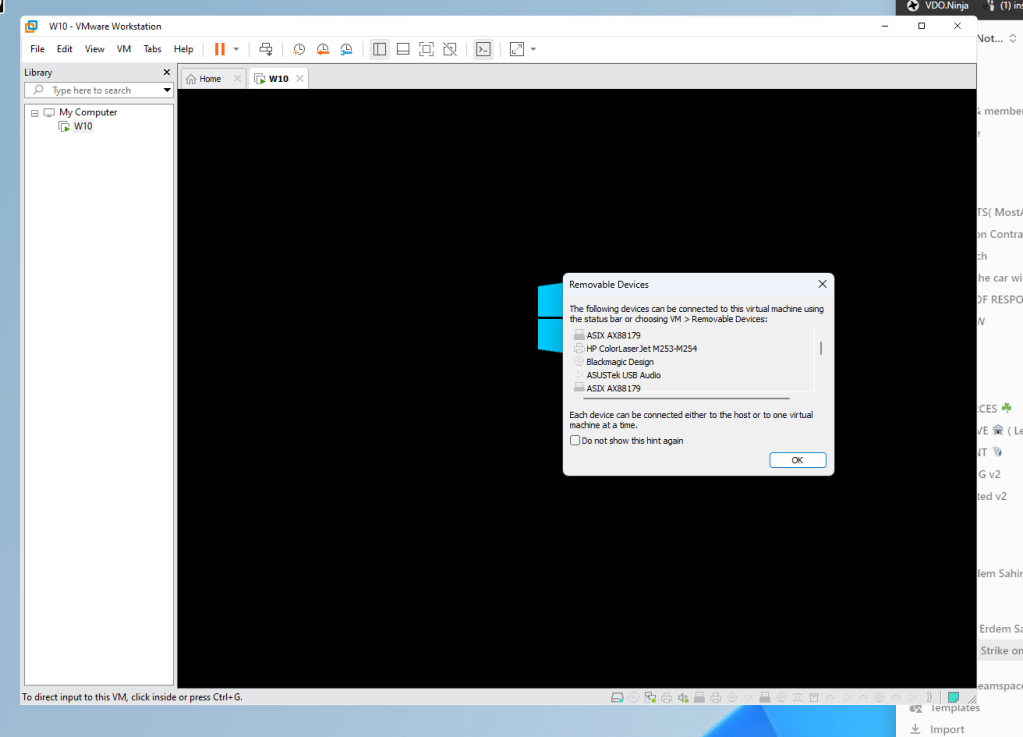Toggle the library sidebar view icon
This screenshot has height=737, width=1023.
(x=379, y=49)
